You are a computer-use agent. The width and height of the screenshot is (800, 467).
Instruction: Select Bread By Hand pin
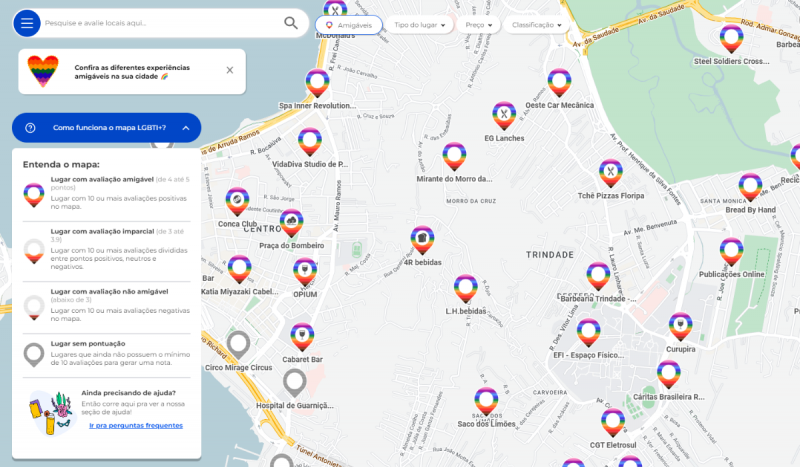coord(750,187)
